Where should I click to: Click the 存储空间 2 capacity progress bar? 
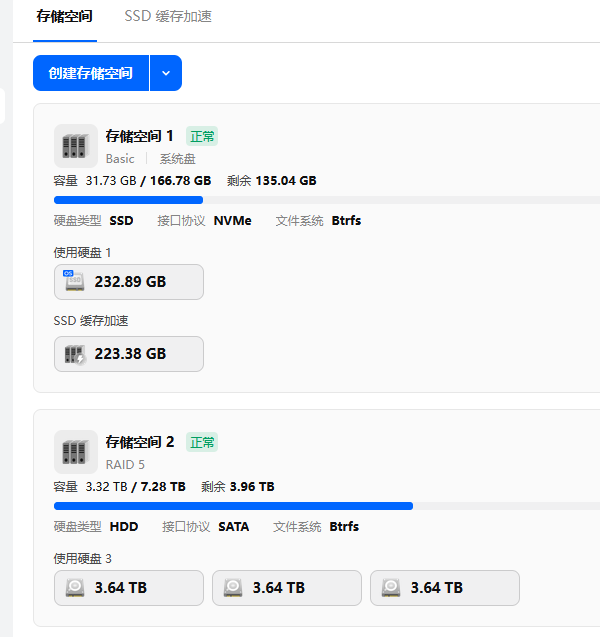tap(327, 506)
